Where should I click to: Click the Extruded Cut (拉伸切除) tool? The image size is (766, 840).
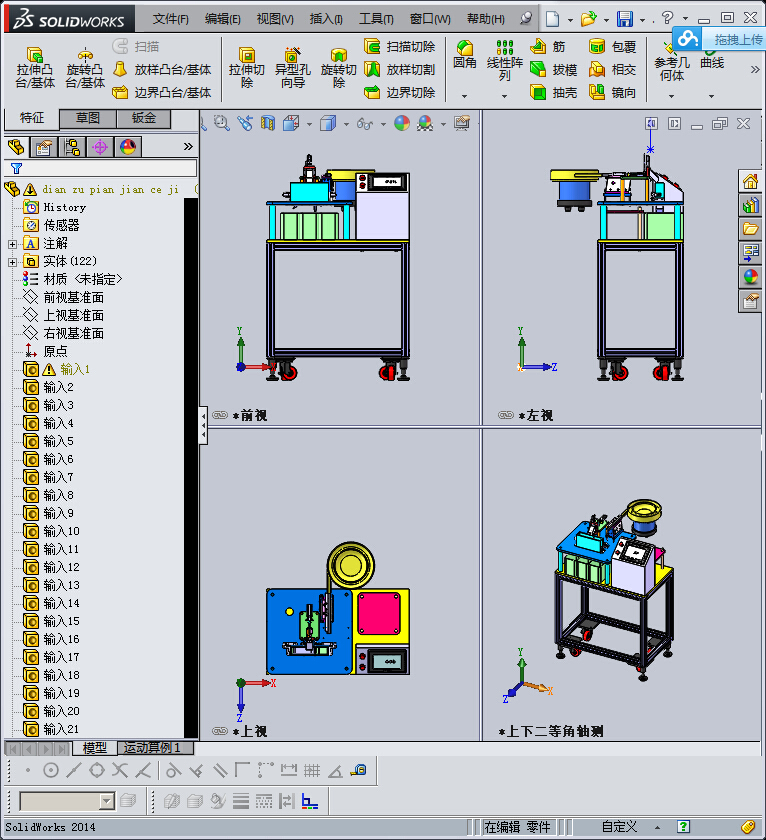pos(246,68)
